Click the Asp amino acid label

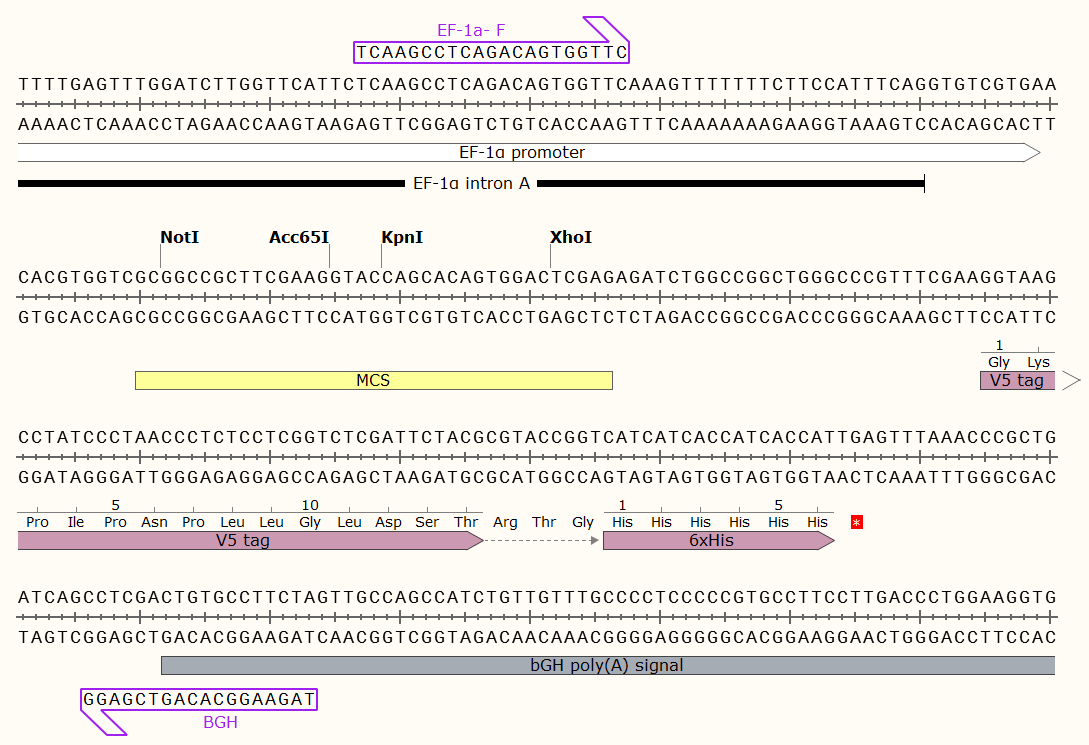click(388, 522)
